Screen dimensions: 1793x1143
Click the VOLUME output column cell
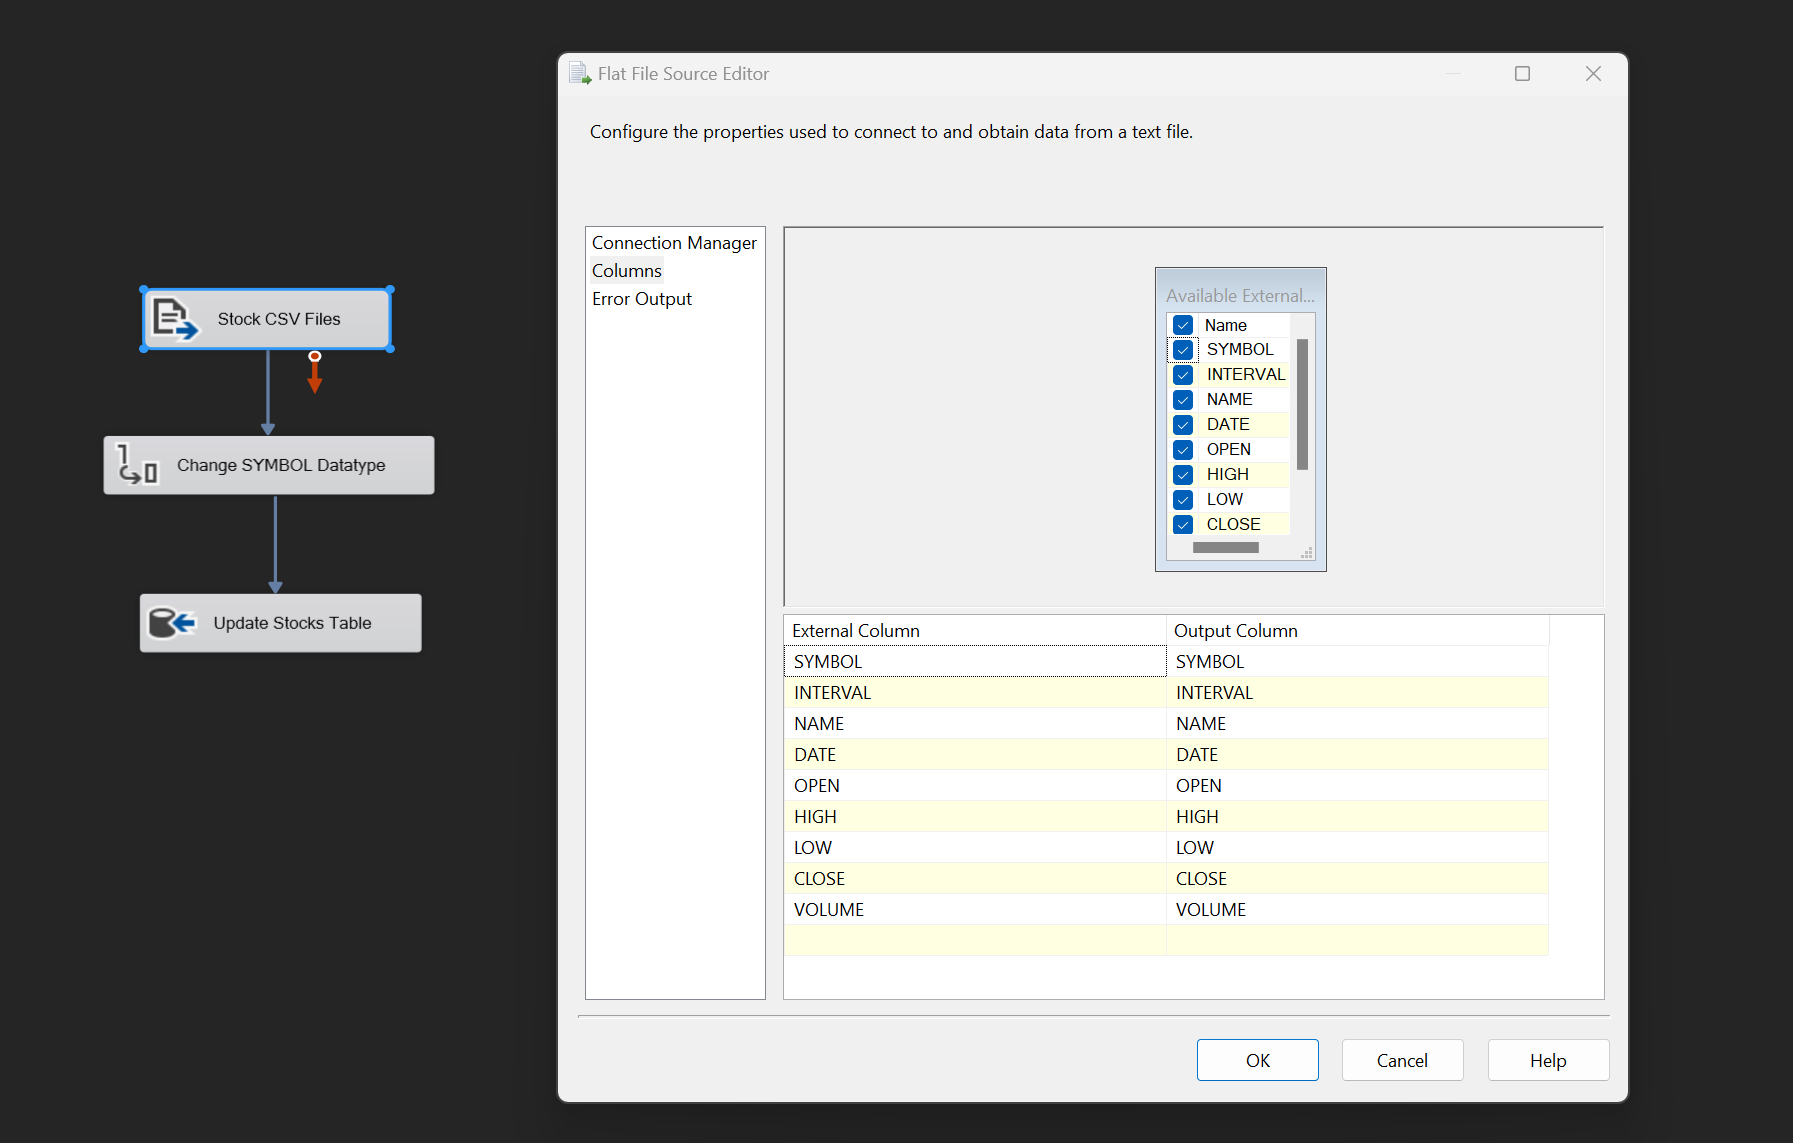1356,910
